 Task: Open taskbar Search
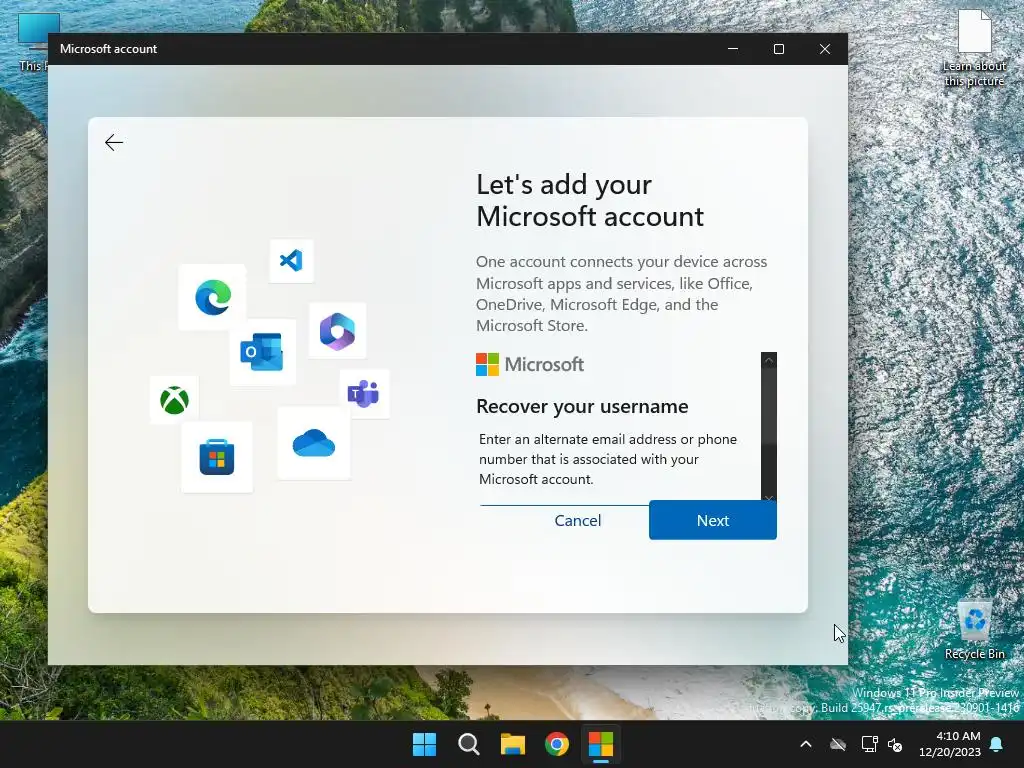pos(468,744)
